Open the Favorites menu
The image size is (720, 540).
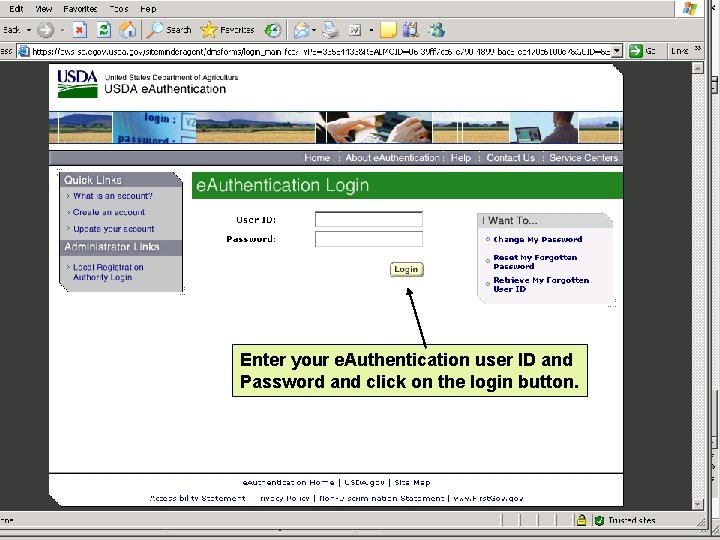tap(80, 9)
